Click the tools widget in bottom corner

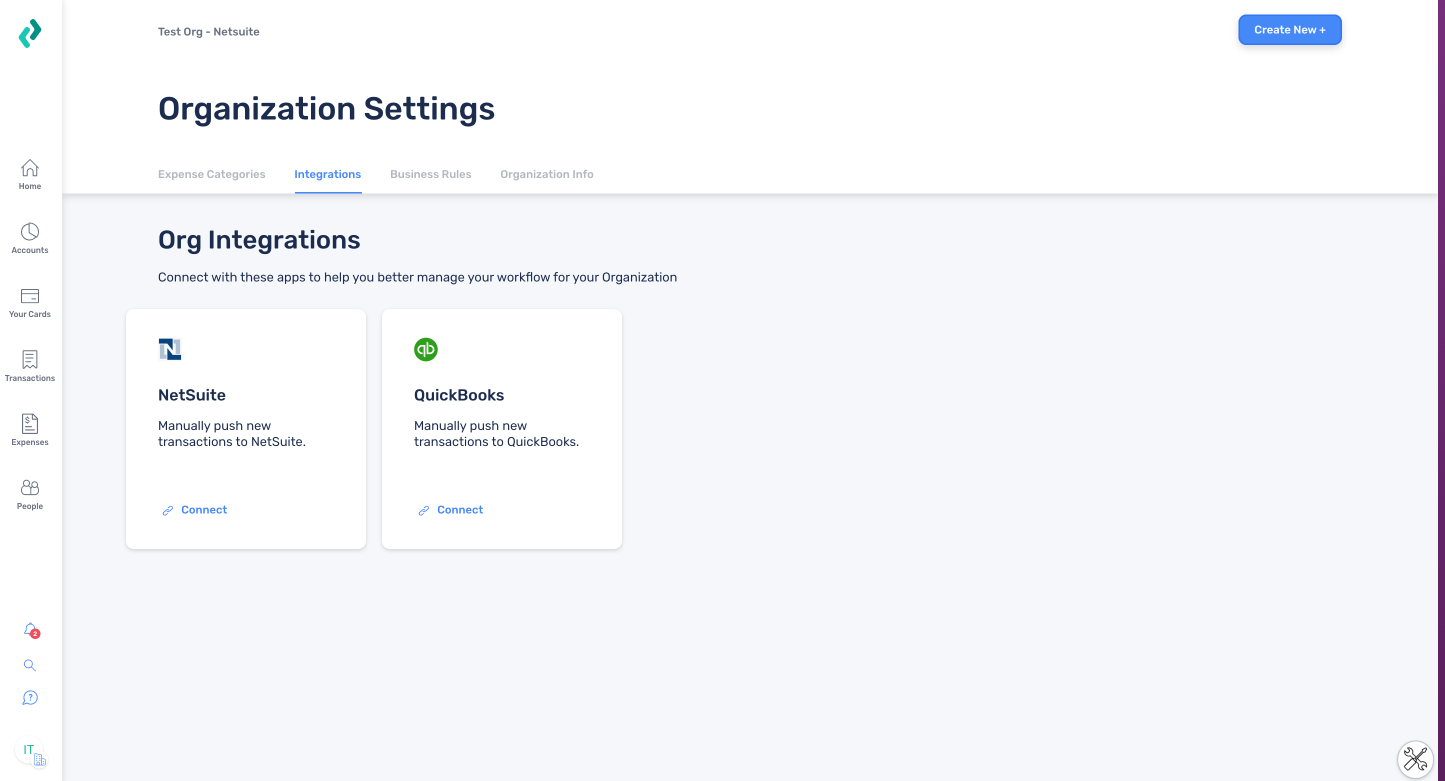(x=1415, y=759)
